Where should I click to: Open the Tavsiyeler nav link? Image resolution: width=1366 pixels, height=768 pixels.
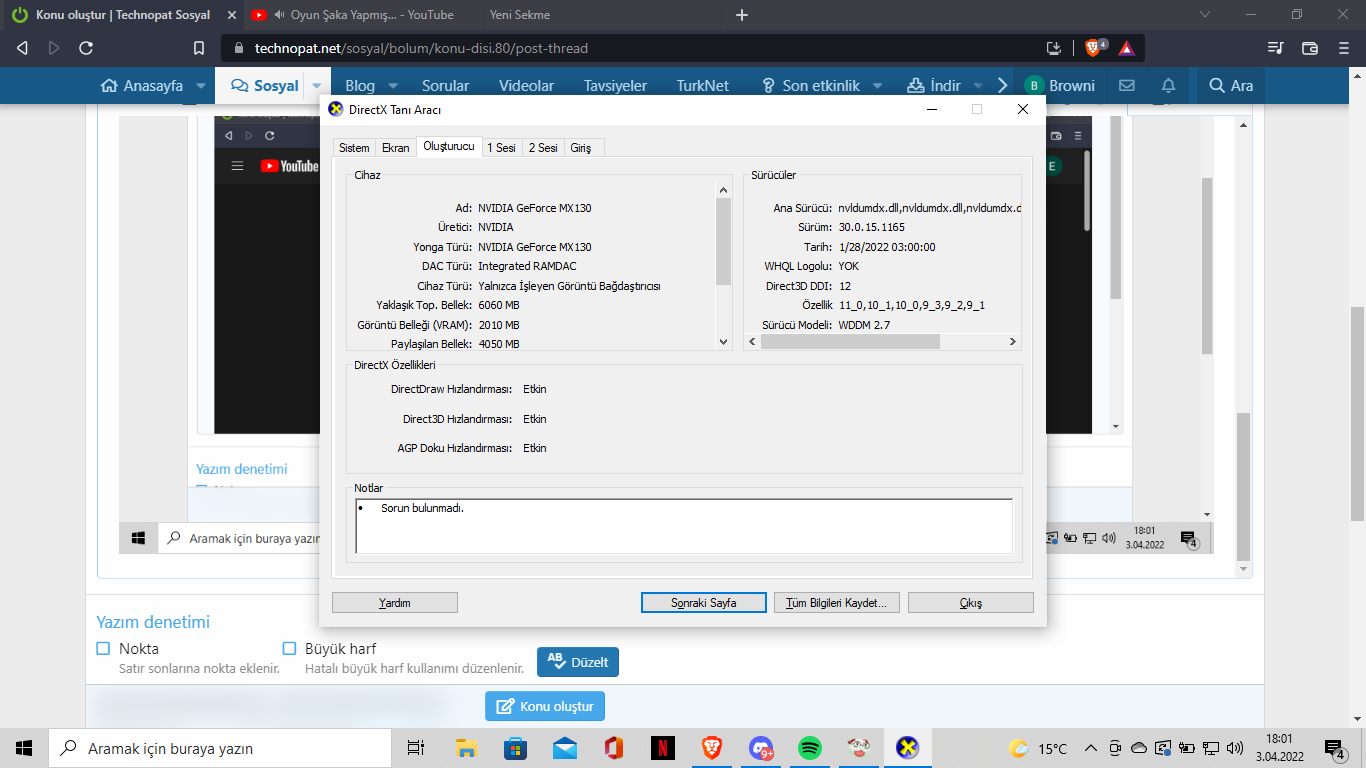(x=615, y=86)
